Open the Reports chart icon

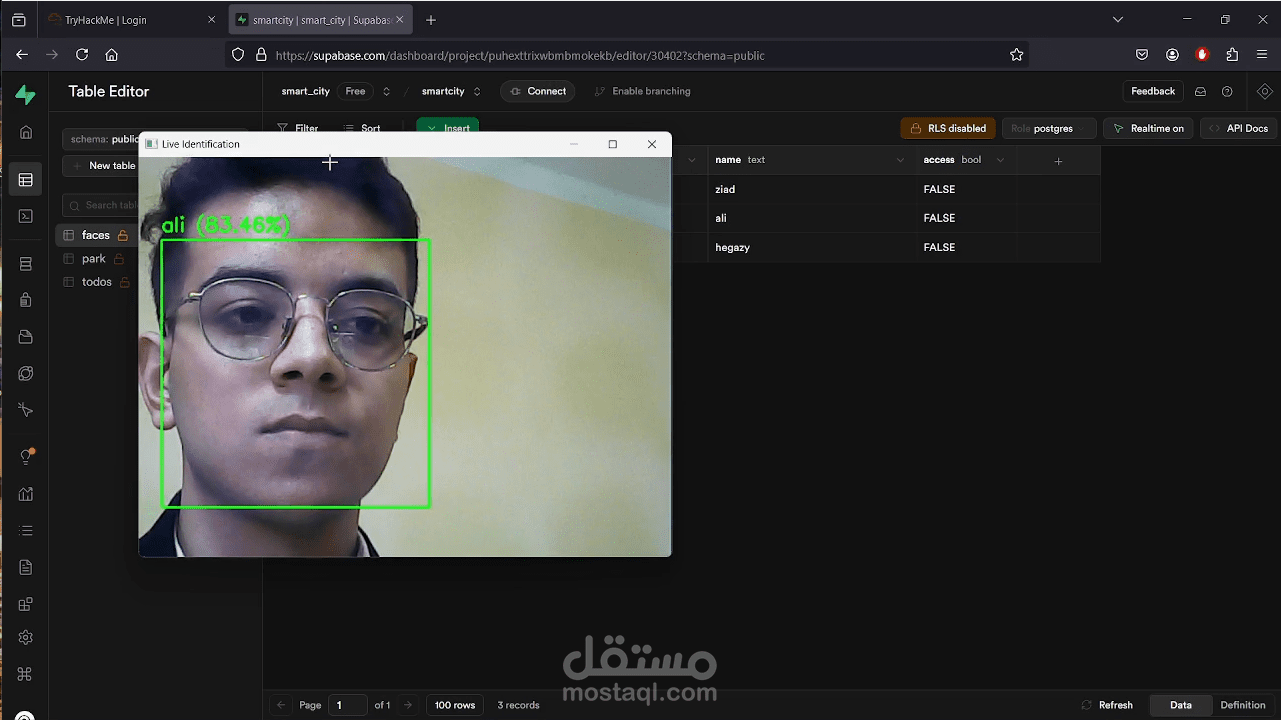26,494
